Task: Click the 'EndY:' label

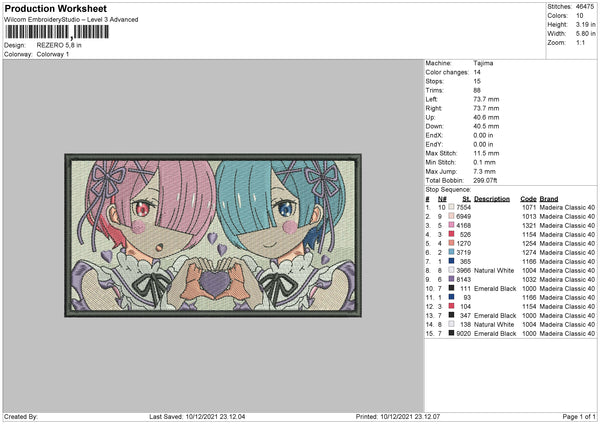Action: pyautogui.click(x=434, y=144)
